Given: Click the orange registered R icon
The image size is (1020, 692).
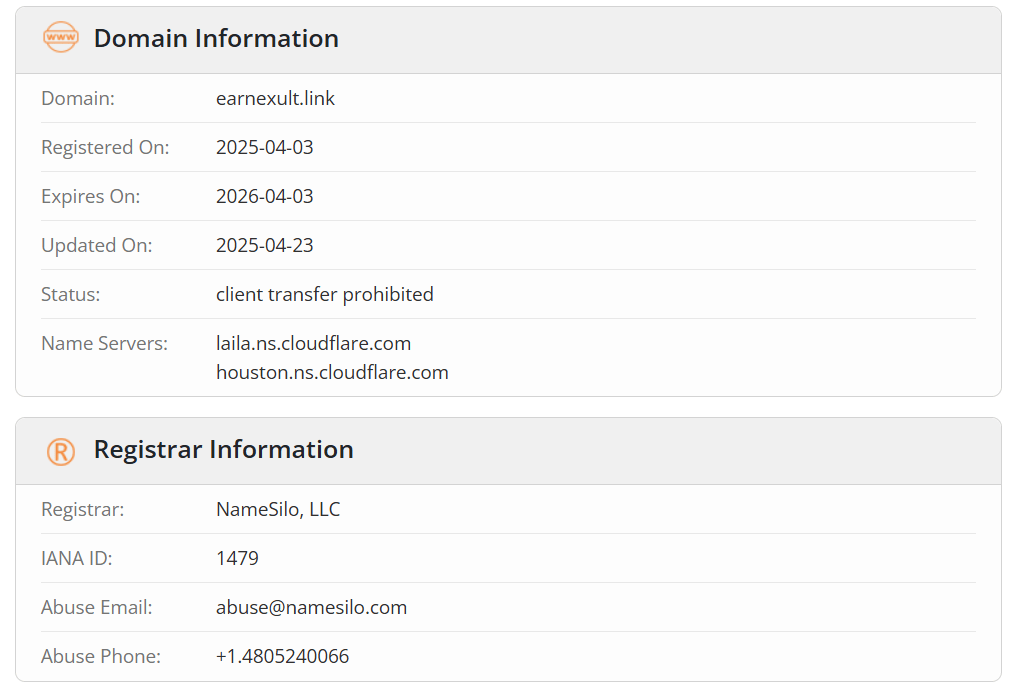Looking at the screenshot, I should tap(60, 451).
